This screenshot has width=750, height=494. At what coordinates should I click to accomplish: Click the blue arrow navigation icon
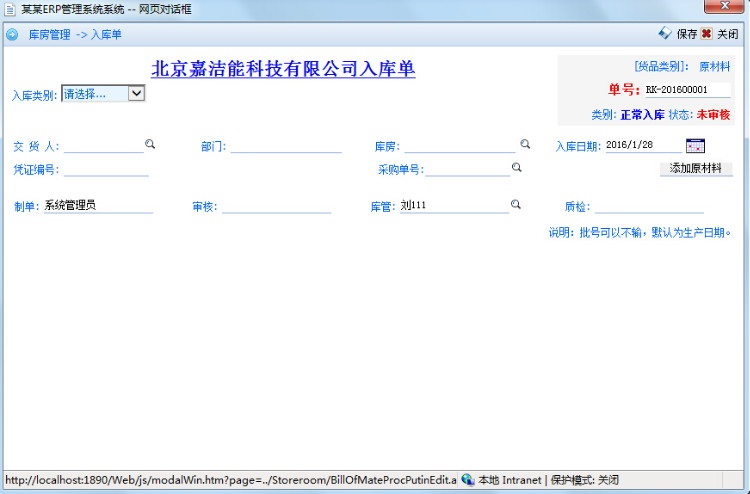12,34
